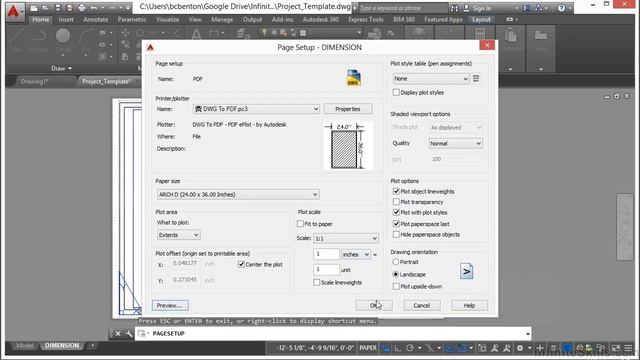640x360 pixels.
Task: Click Help button in Page Setup dialog
Action: 469,305
